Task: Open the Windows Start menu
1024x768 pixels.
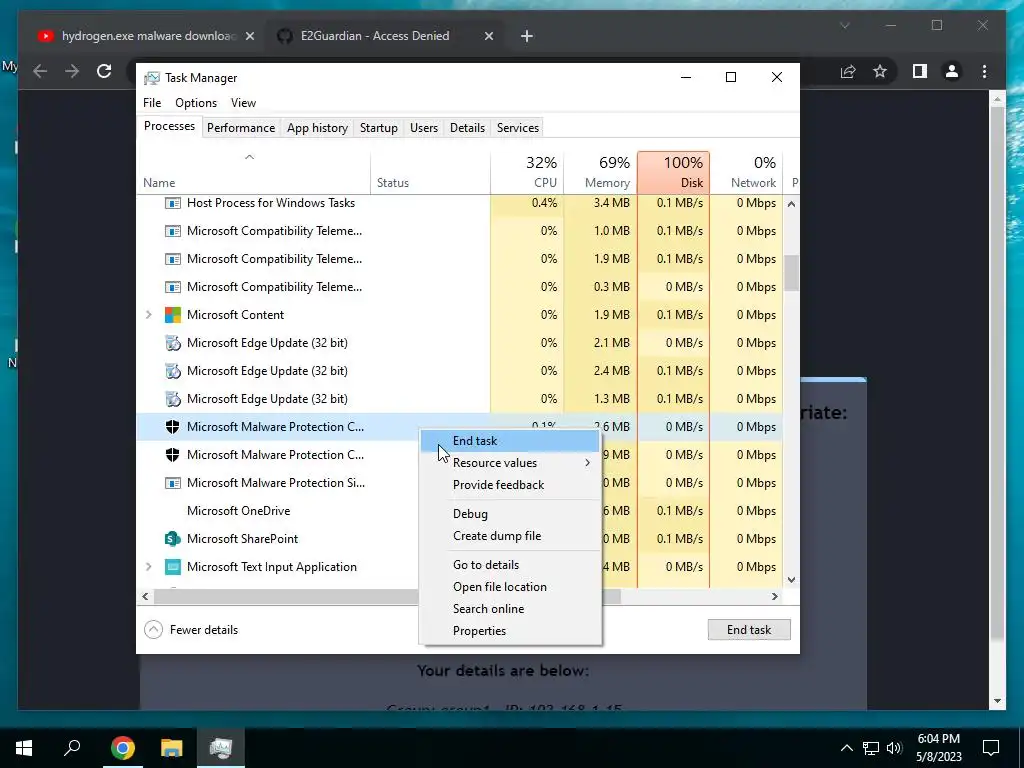Action: [x=24, y=748]
